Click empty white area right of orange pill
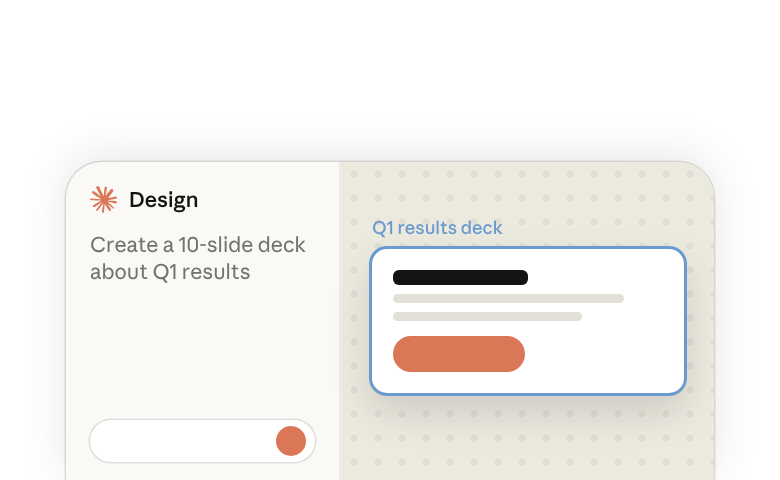Viewport: 780px width, 480px height. click(x=602, y=354)
